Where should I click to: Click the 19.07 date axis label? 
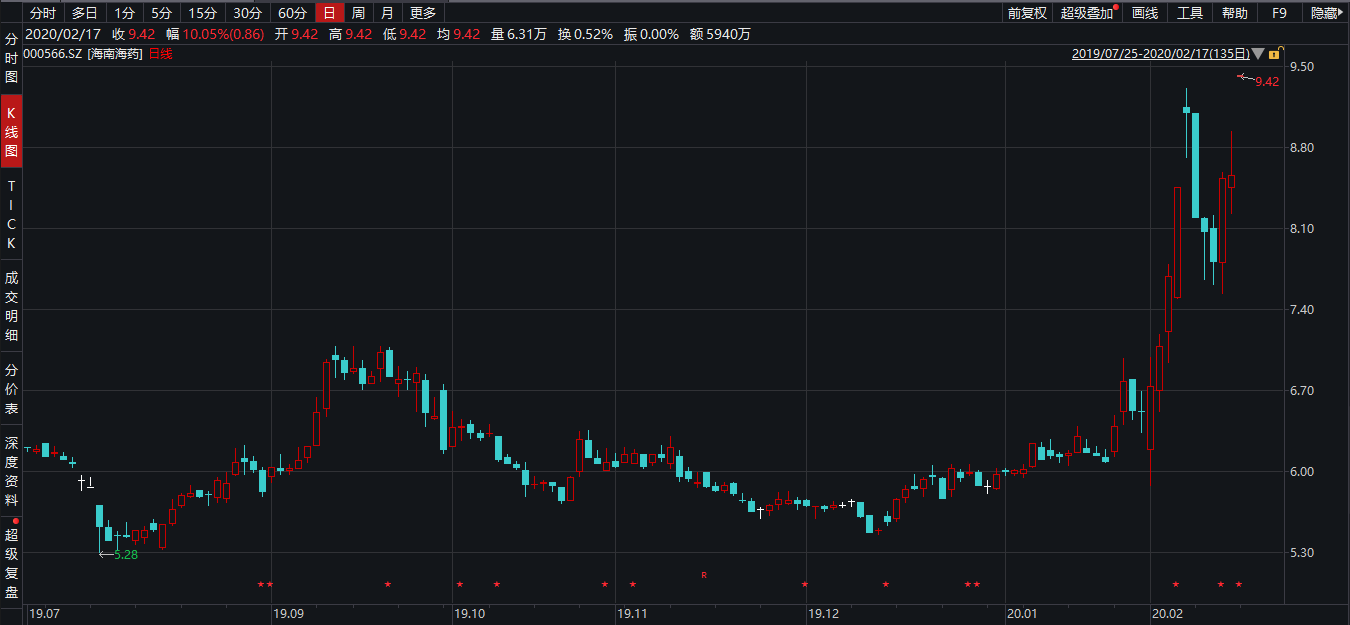pos(46,613)
